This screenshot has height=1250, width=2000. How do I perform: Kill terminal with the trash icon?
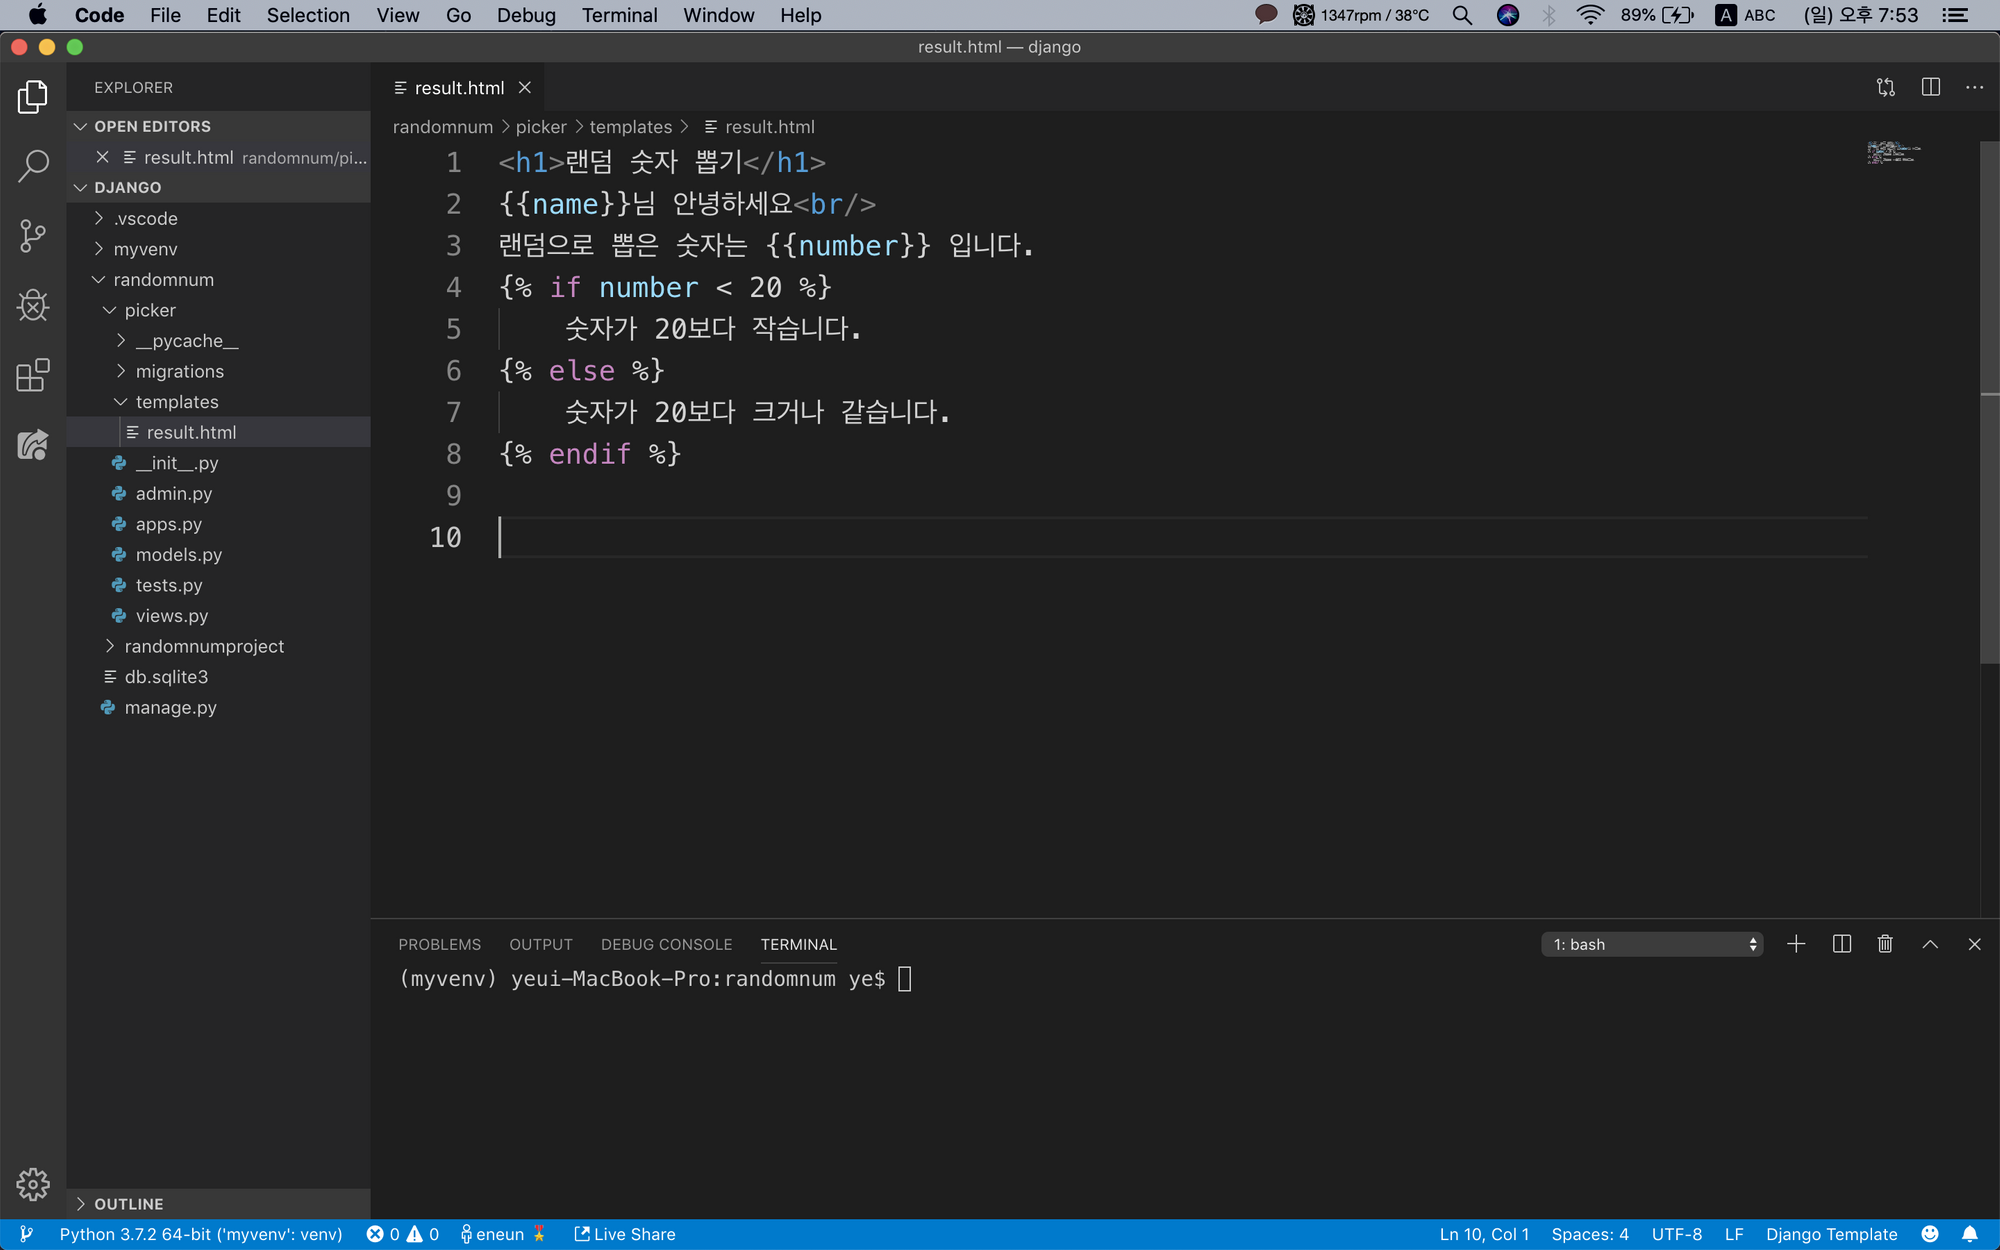click(1885, 944)
